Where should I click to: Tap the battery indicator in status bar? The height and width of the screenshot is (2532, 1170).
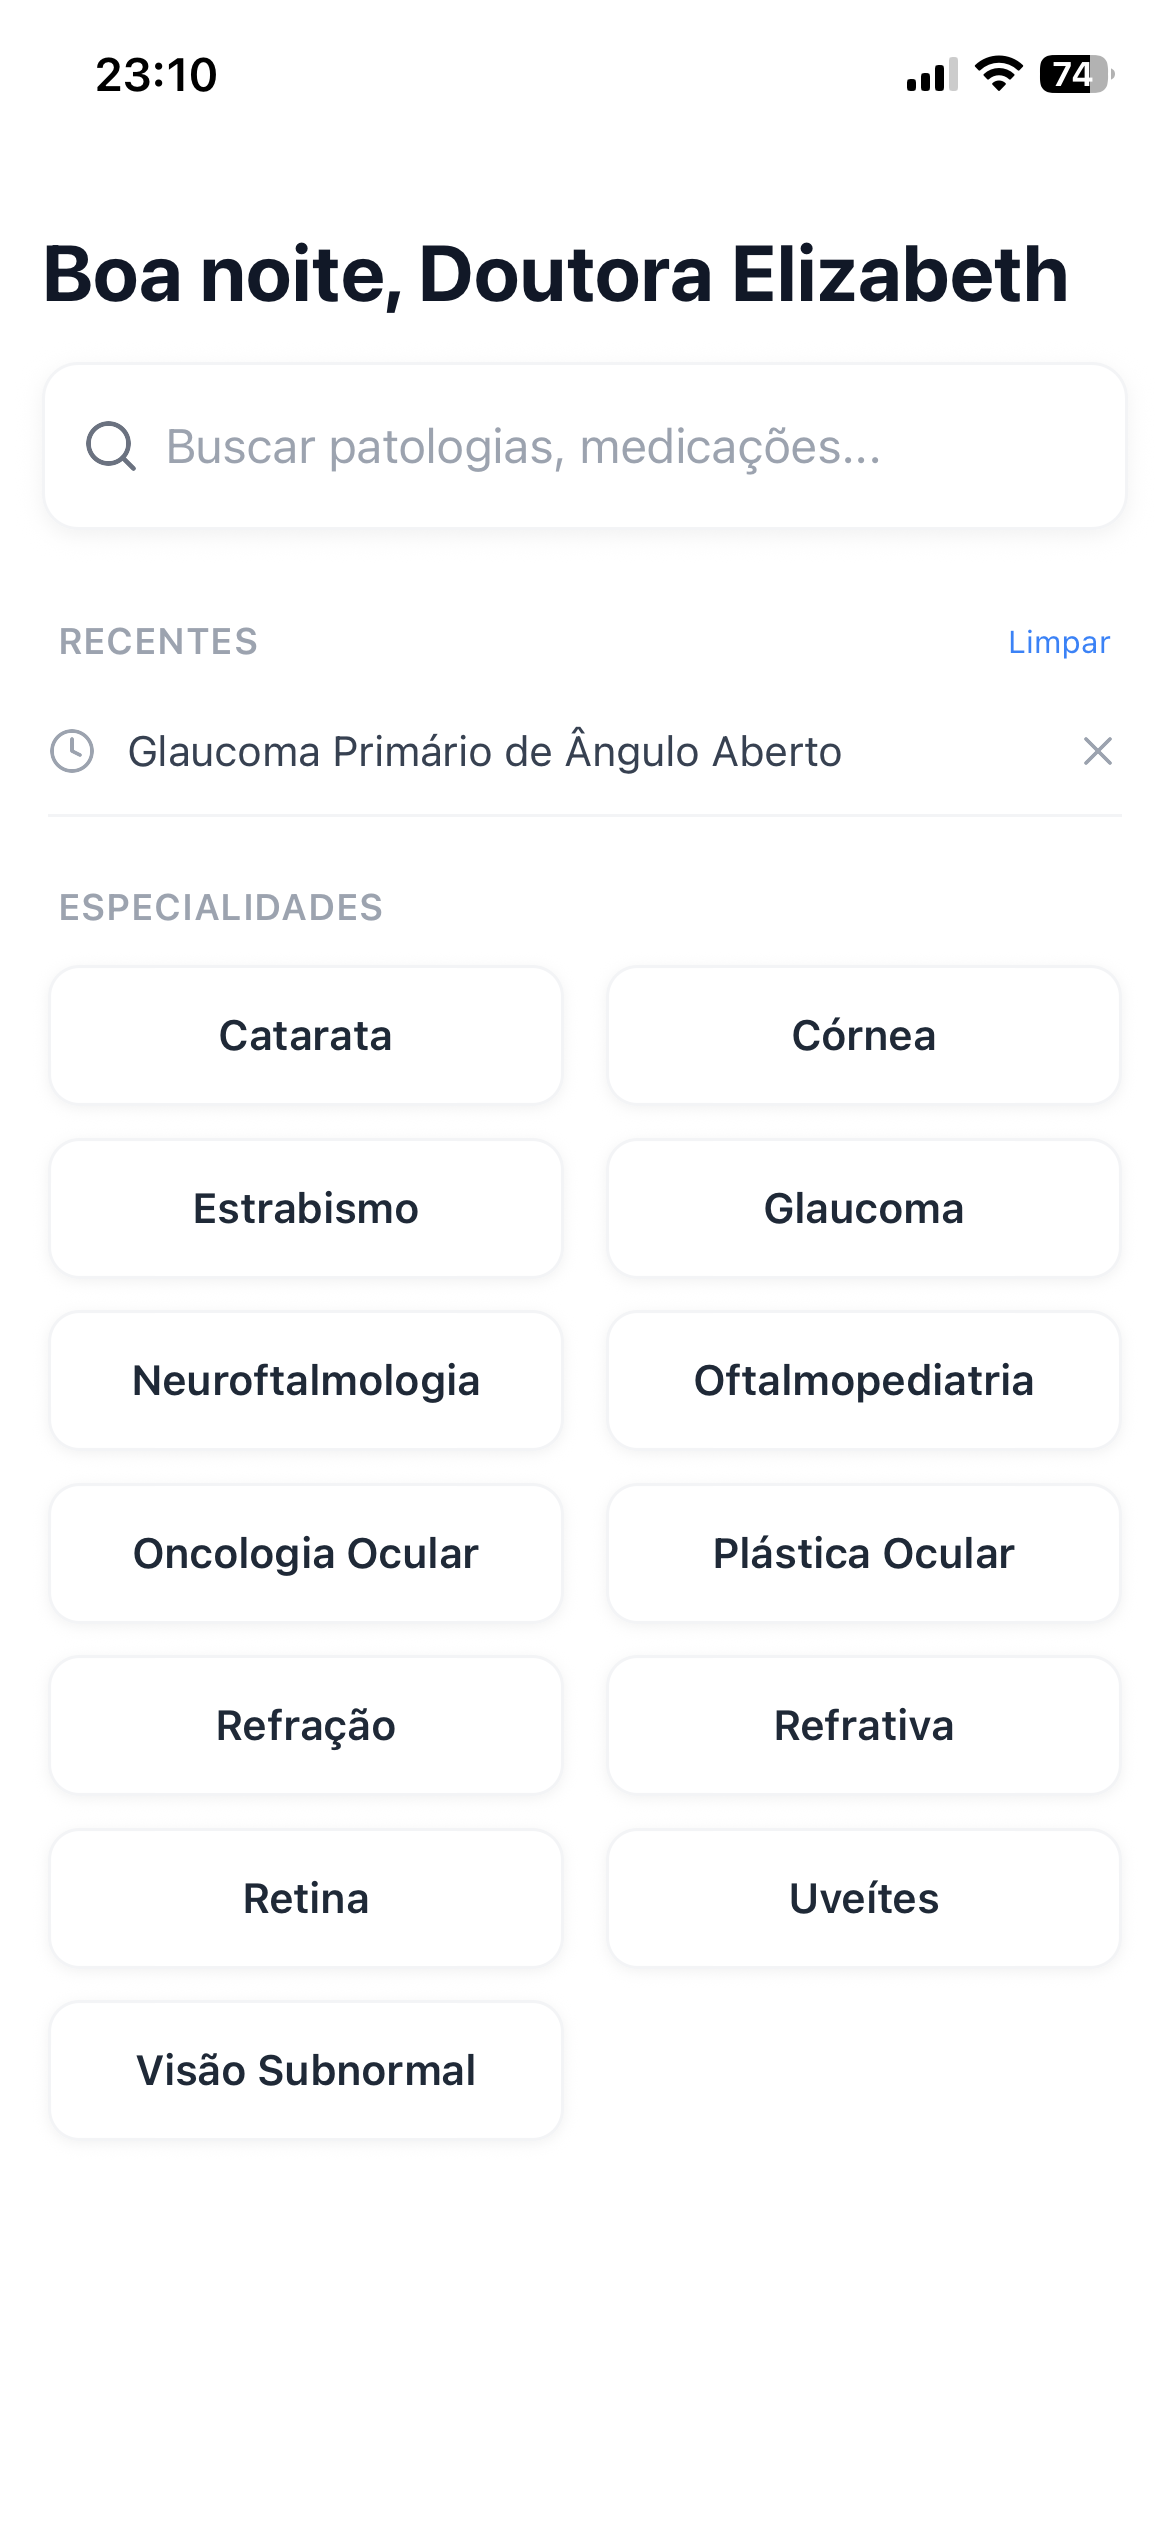pyautogui.click(x=1076, y=74)
